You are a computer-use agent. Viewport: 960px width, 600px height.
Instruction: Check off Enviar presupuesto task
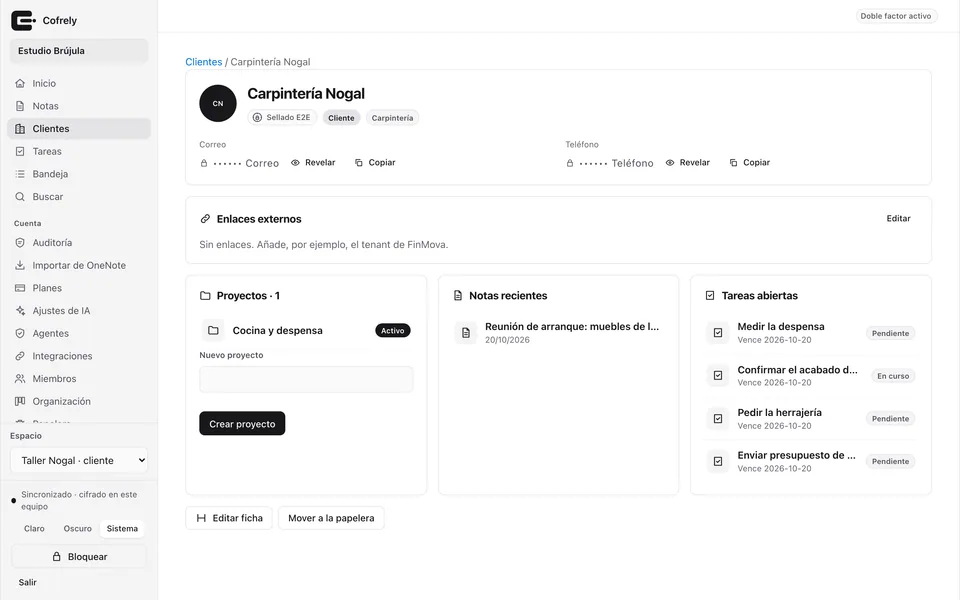point(718,461)
